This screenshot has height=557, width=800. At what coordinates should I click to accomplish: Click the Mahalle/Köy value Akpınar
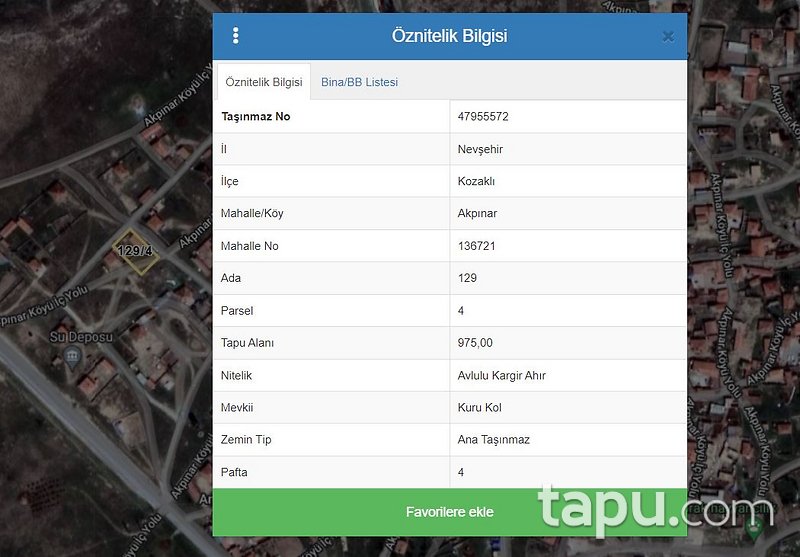477,213
